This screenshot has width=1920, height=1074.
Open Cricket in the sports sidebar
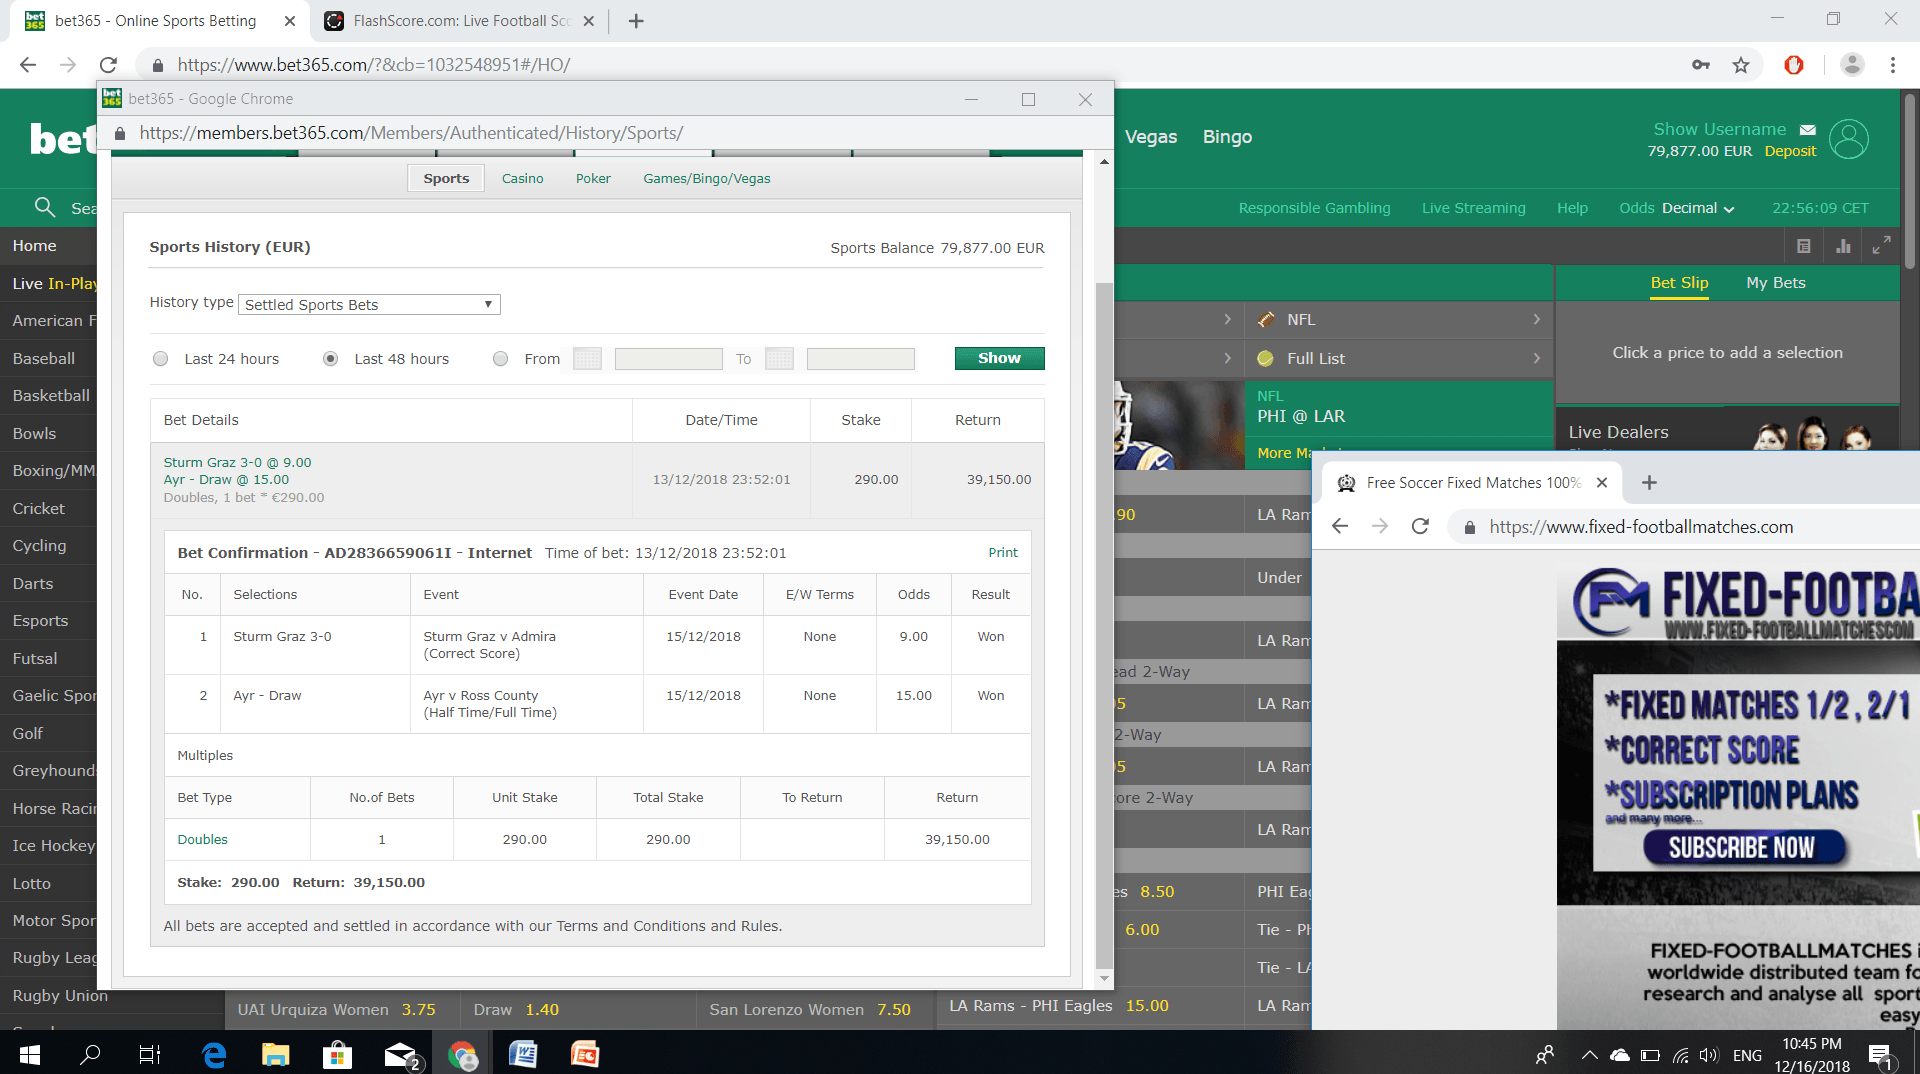tap(39, 509)
